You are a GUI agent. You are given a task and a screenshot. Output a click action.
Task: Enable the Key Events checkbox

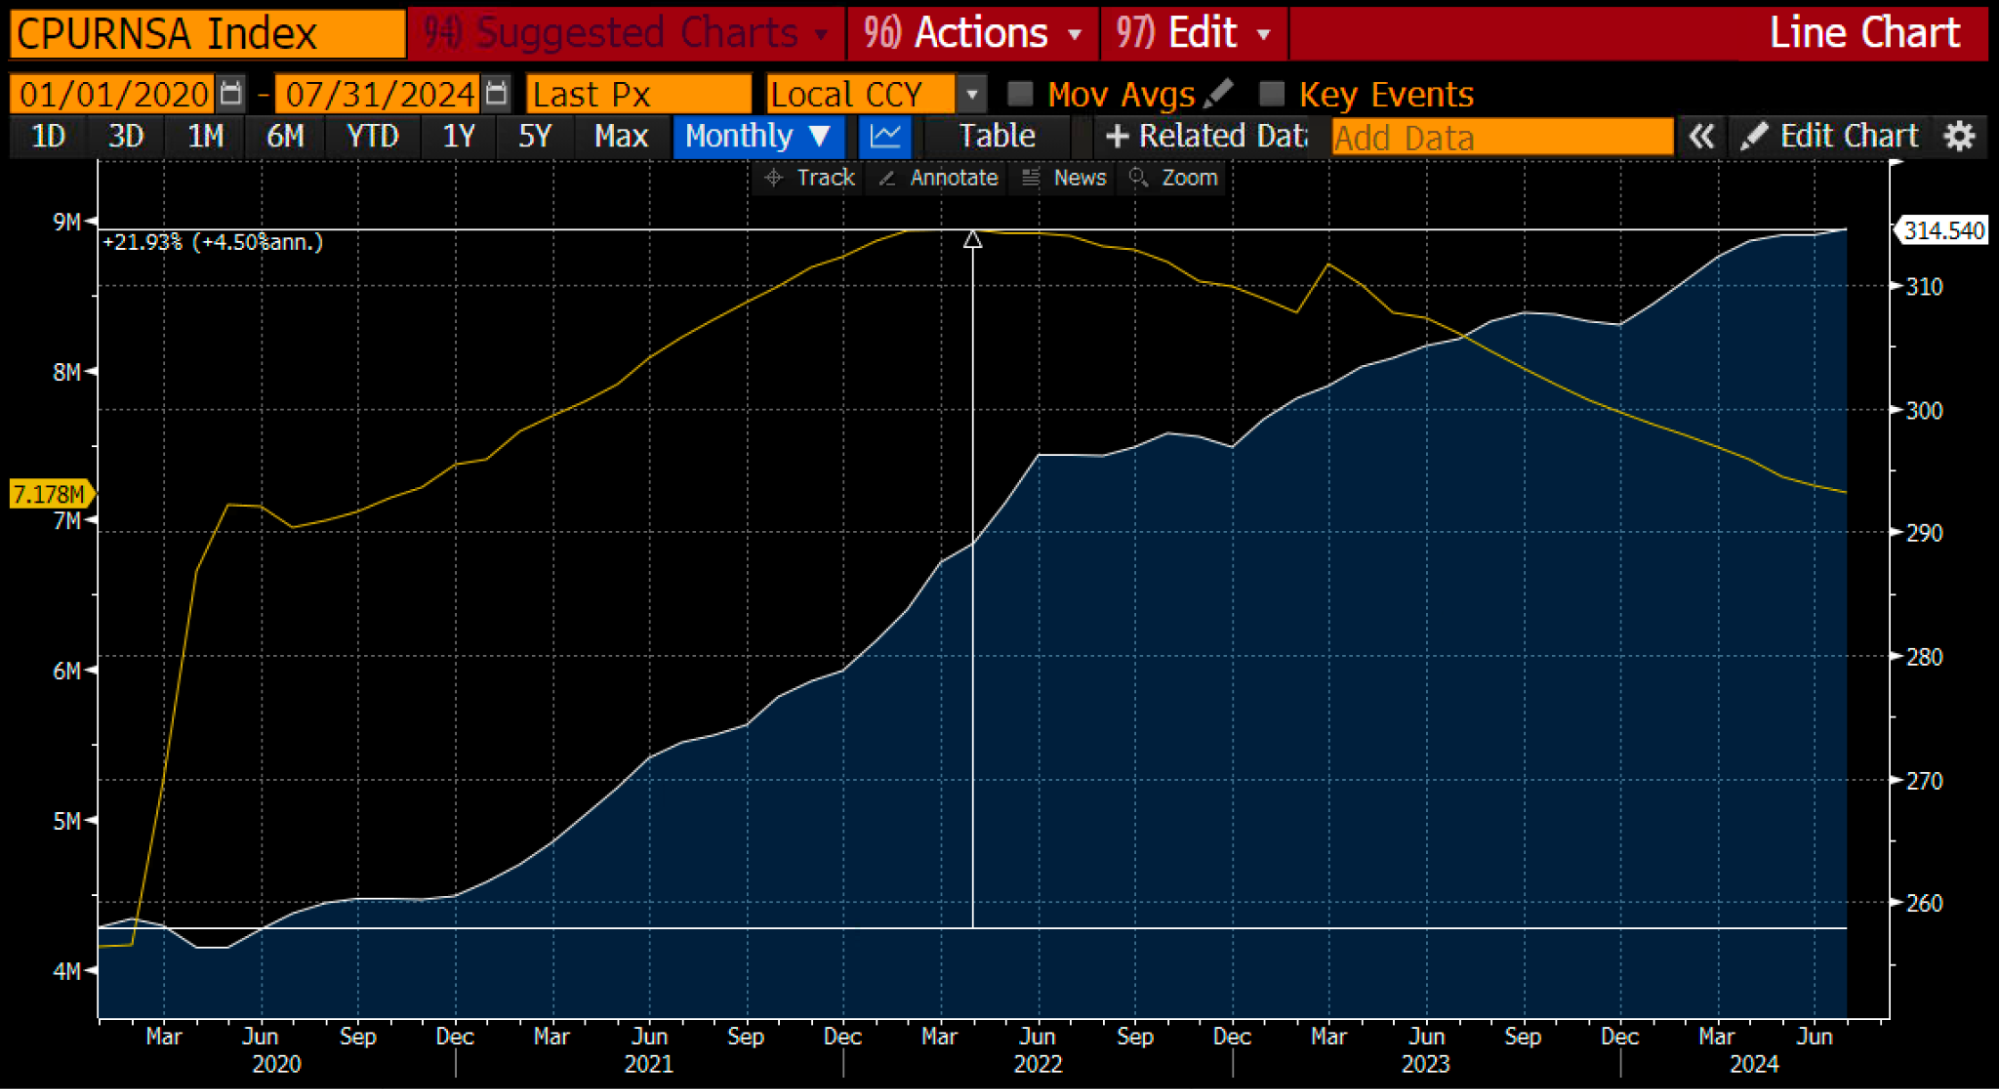click(x=1271, y=94)
